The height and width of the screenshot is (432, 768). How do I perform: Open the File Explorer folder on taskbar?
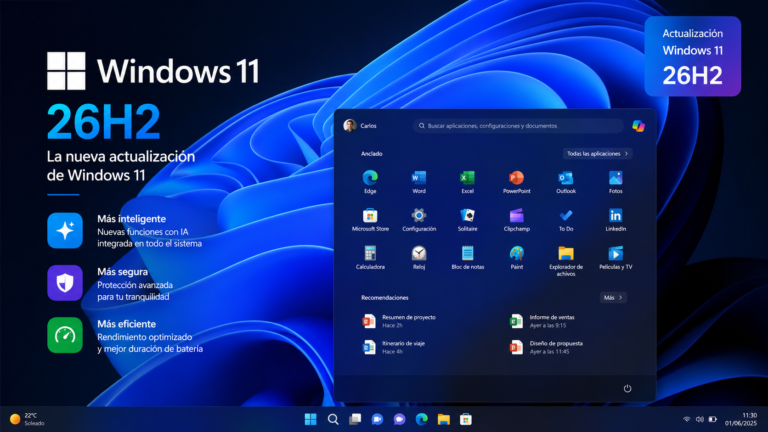444,419
